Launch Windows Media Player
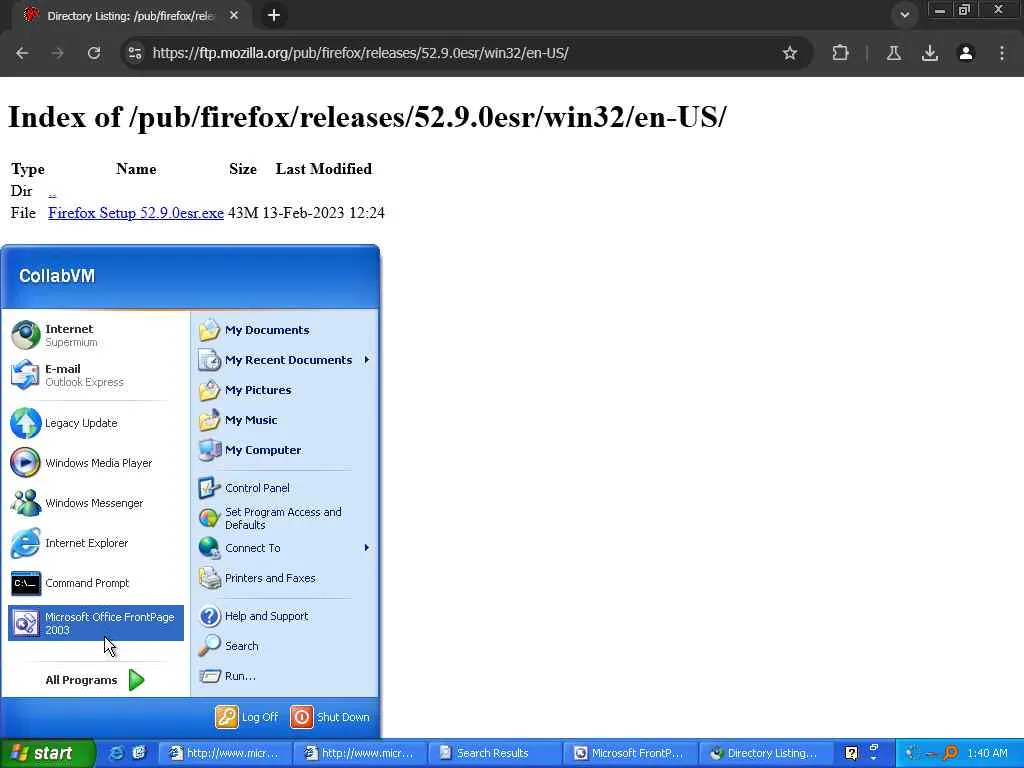 [96, 463]
